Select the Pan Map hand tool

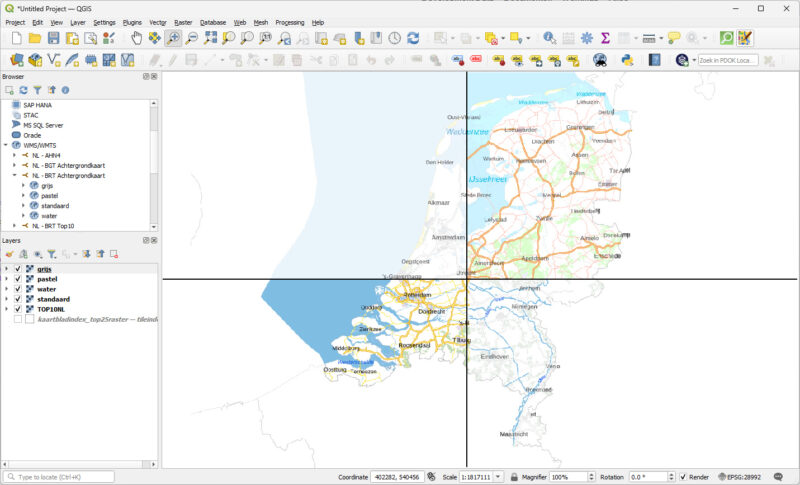point(137,38)
